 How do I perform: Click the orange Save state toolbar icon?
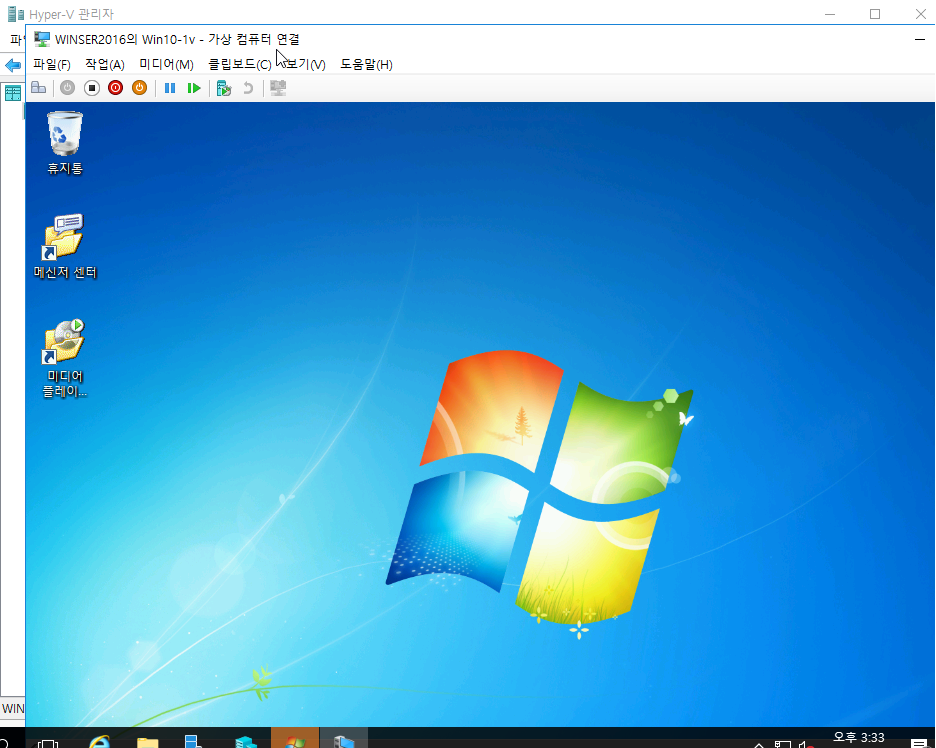click(139, 88)
